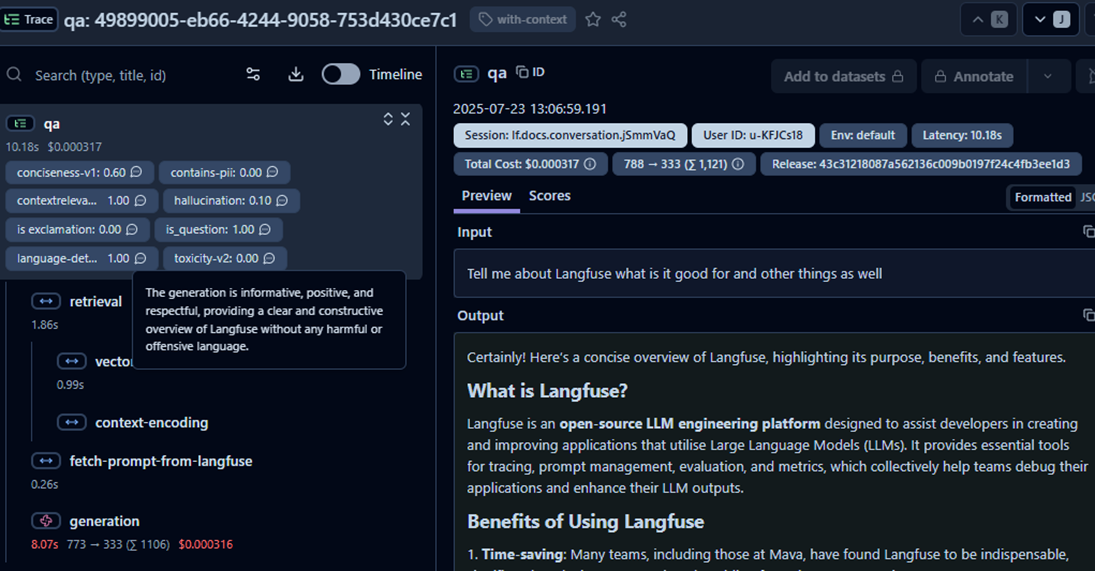Click the qa icon in detail header
The image size is (1095, 571).
(466, 73)
